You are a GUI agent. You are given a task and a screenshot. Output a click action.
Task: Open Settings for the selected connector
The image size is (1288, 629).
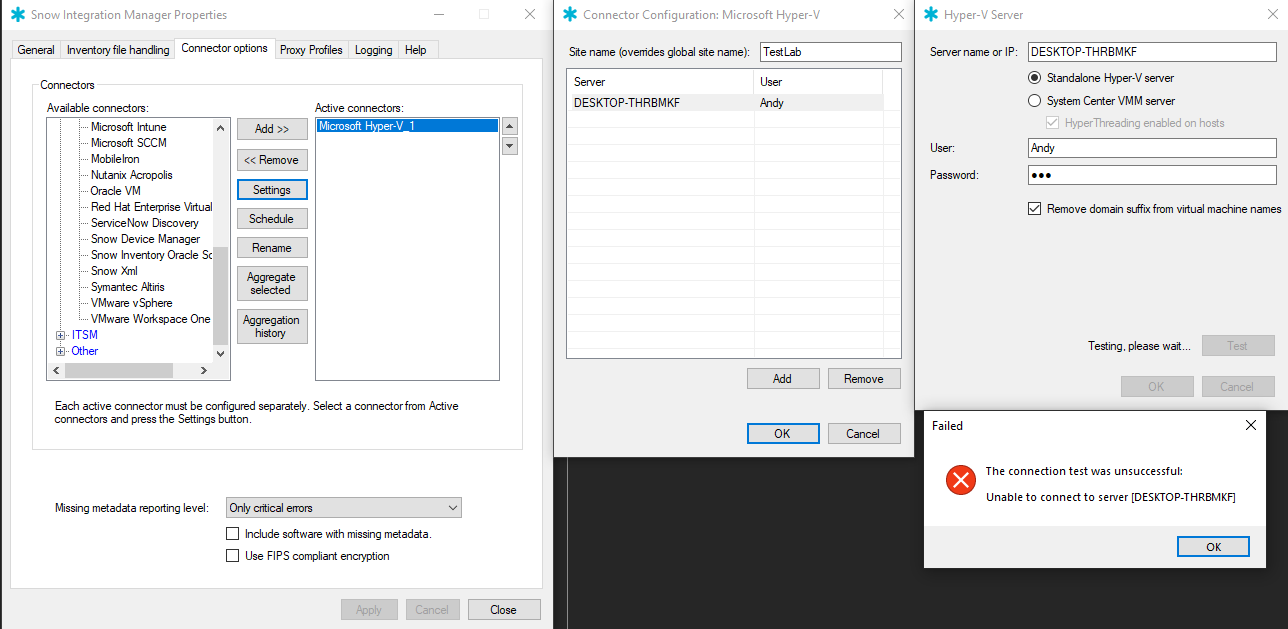(272, 190)
